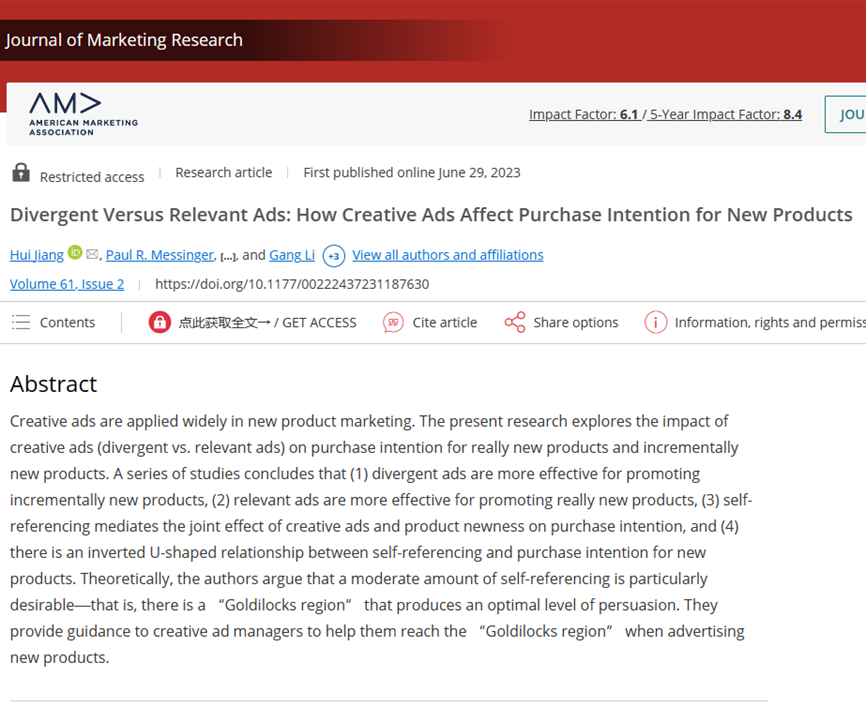866x707 pixels.
Task: Click the email envelope icon by Hui Jiang
Action: pos(92,255)
